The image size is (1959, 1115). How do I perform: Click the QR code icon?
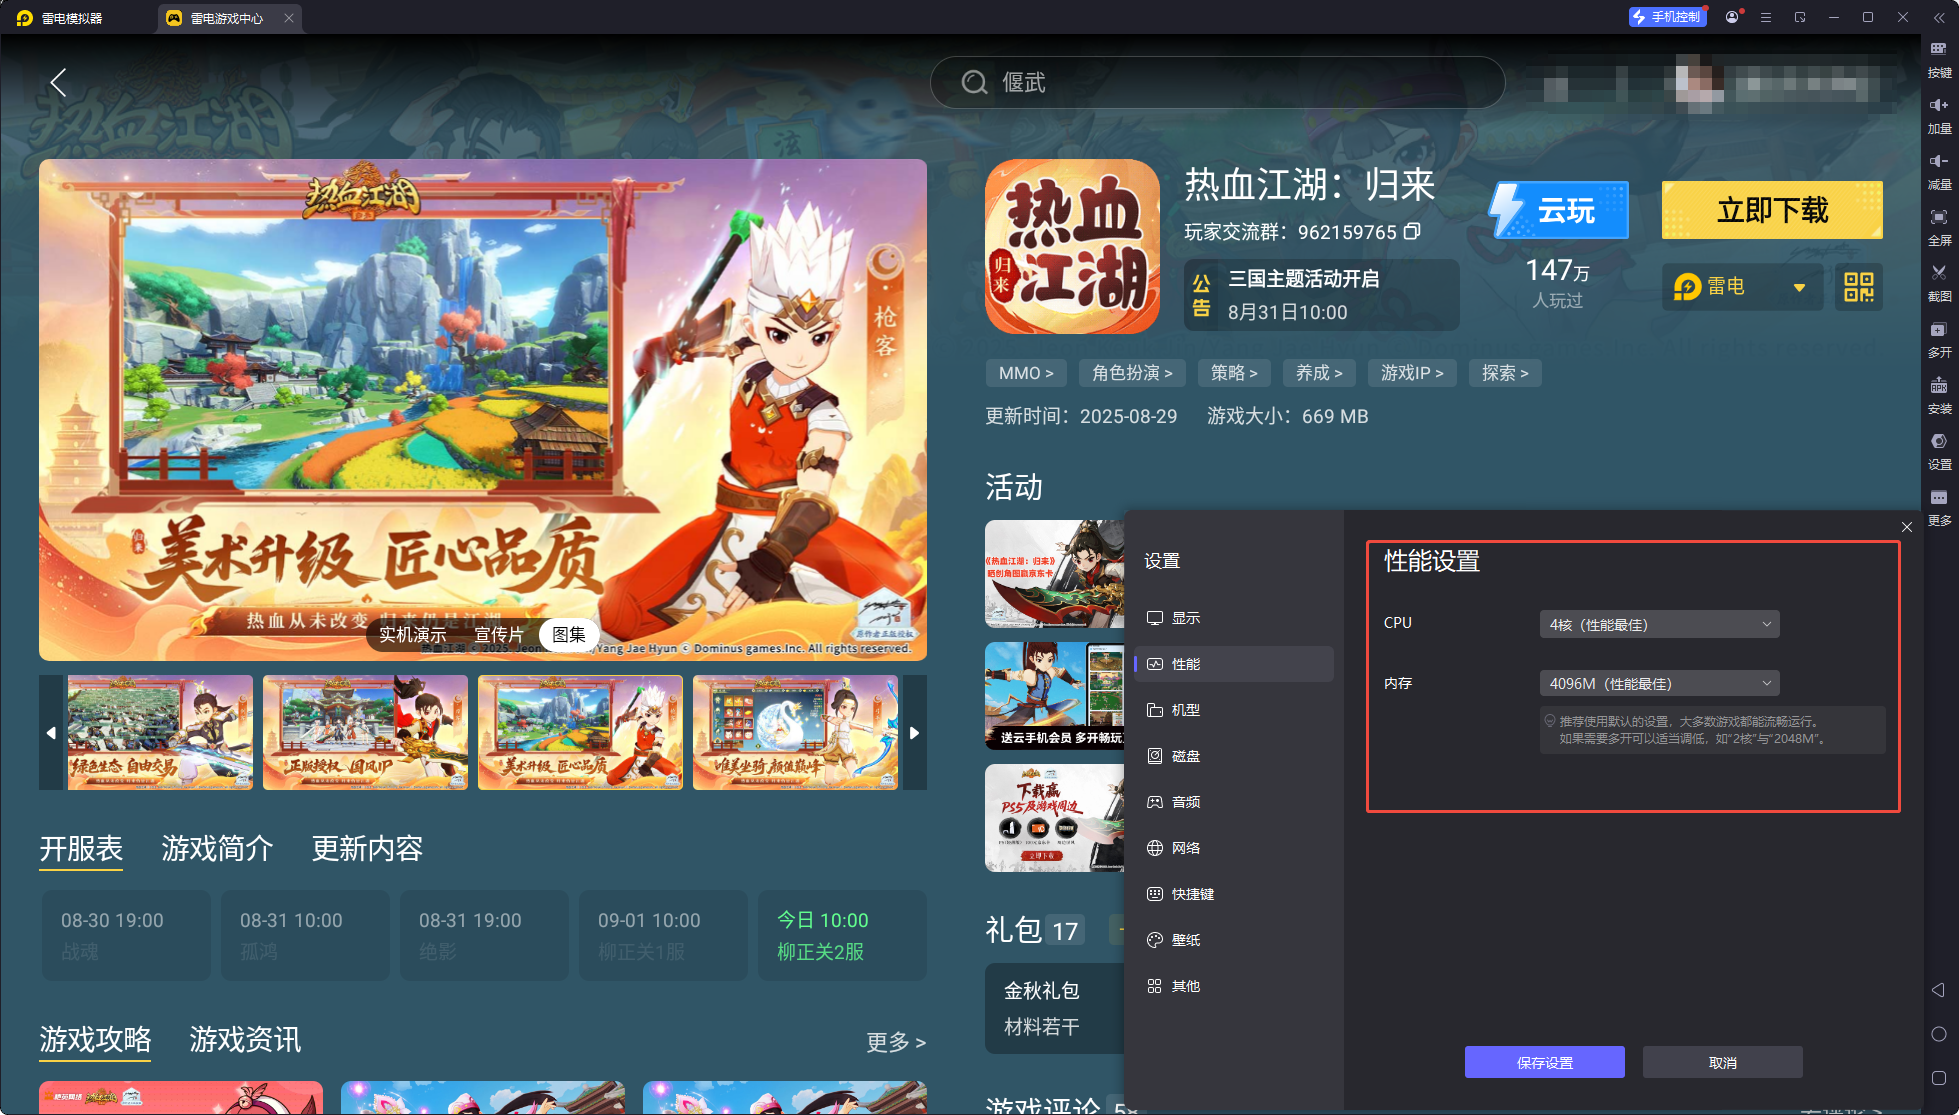(1859, 287)
